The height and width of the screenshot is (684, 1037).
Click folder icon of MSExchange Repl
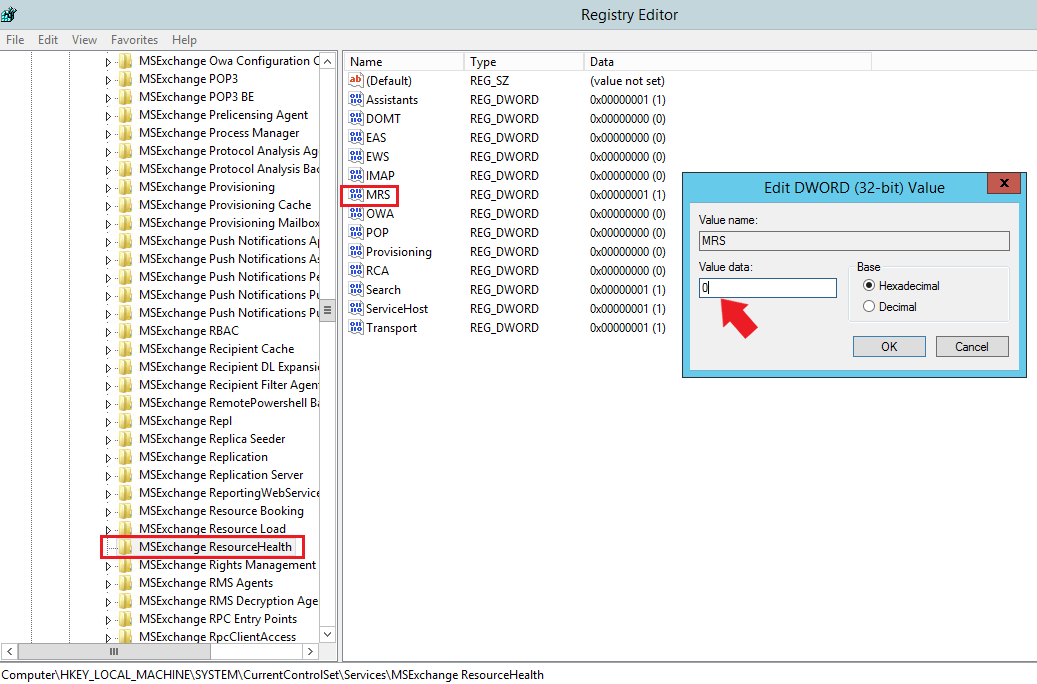pyautogui.click(x=125, y=421)
